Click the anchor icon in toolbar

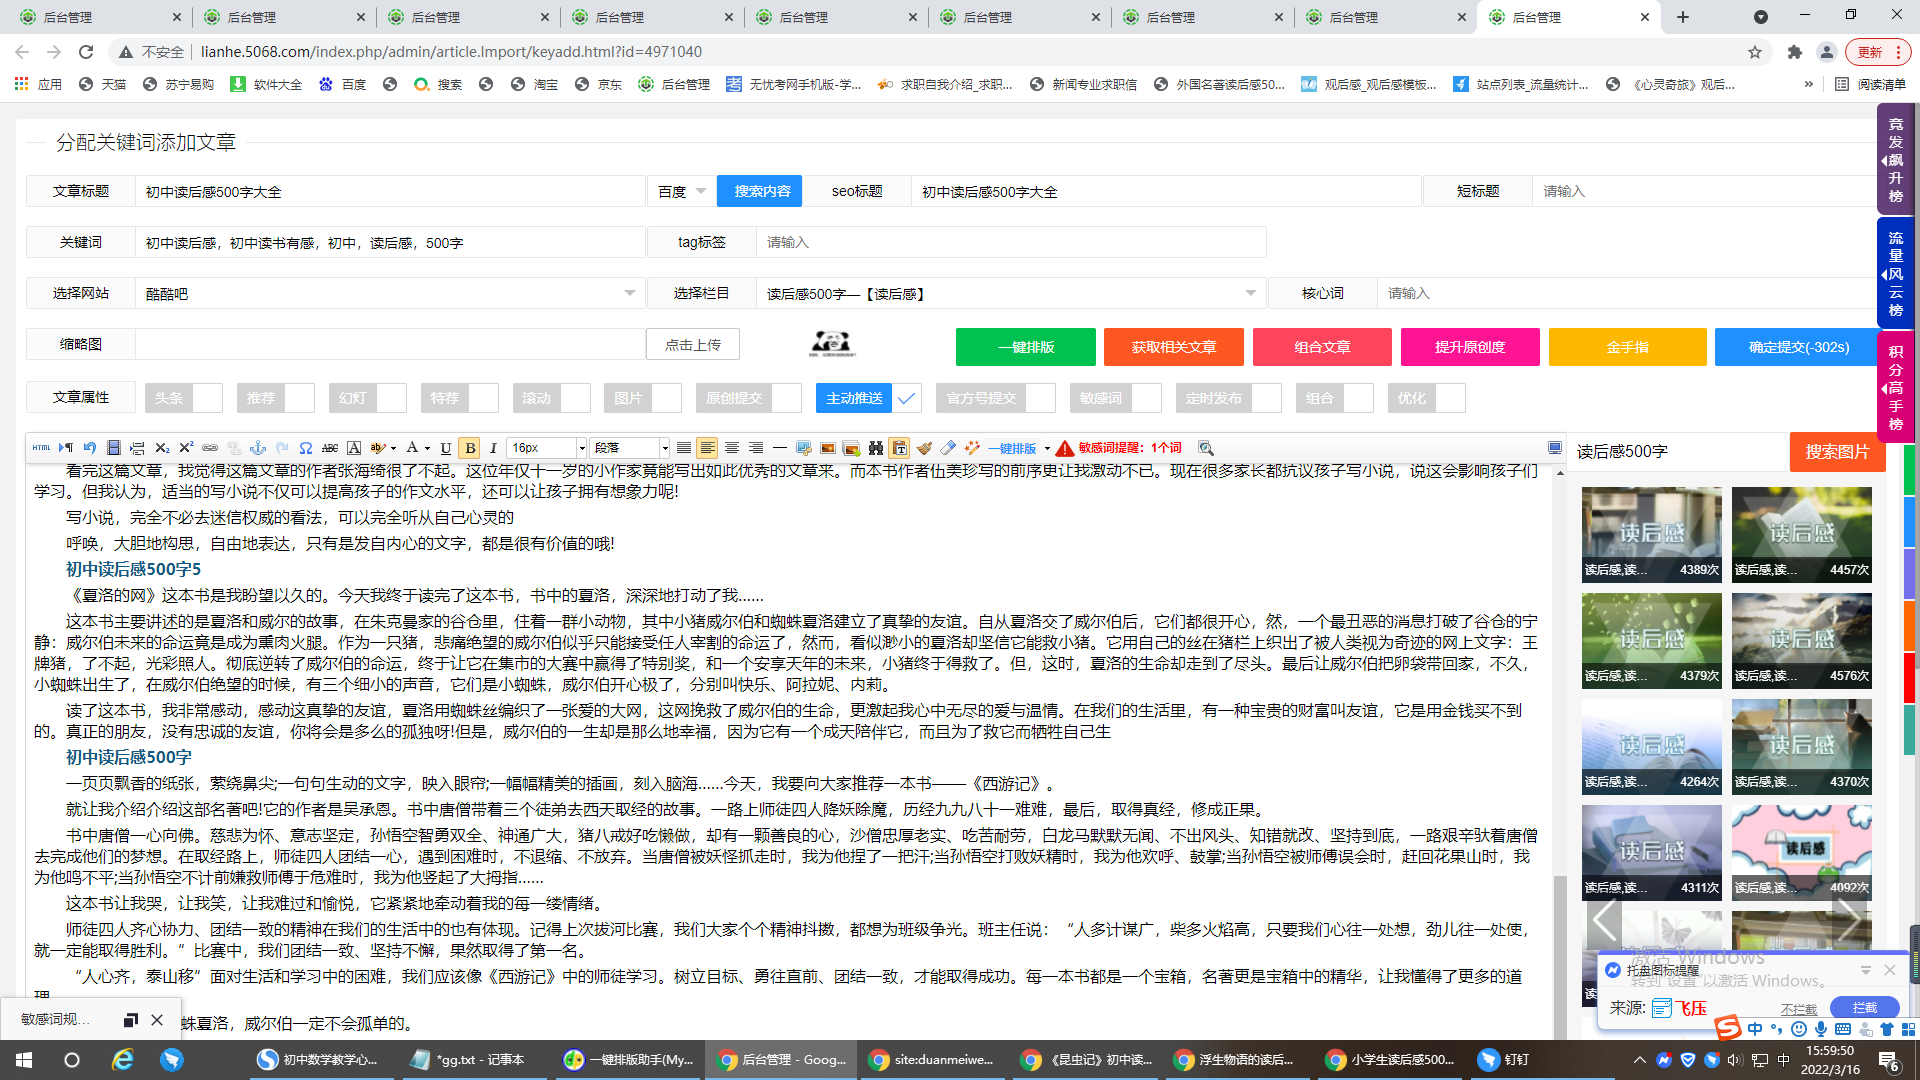pos(258,448)
